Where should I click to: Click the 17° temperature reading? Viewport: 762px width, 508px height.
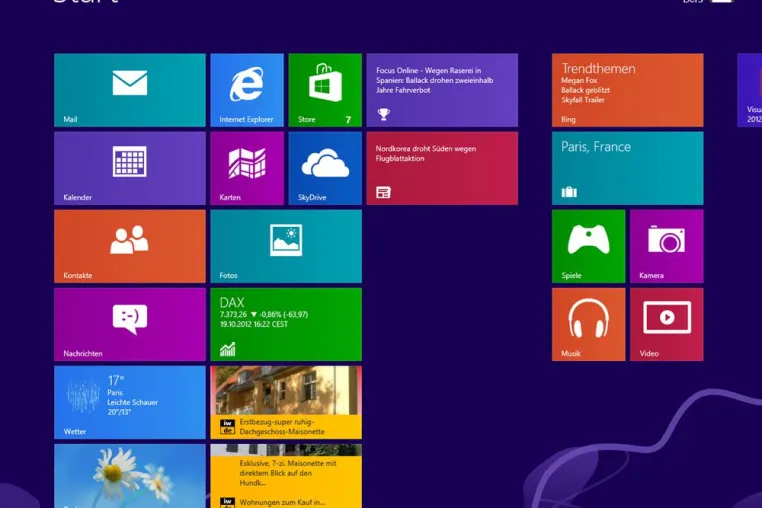[x=116, y=380]
